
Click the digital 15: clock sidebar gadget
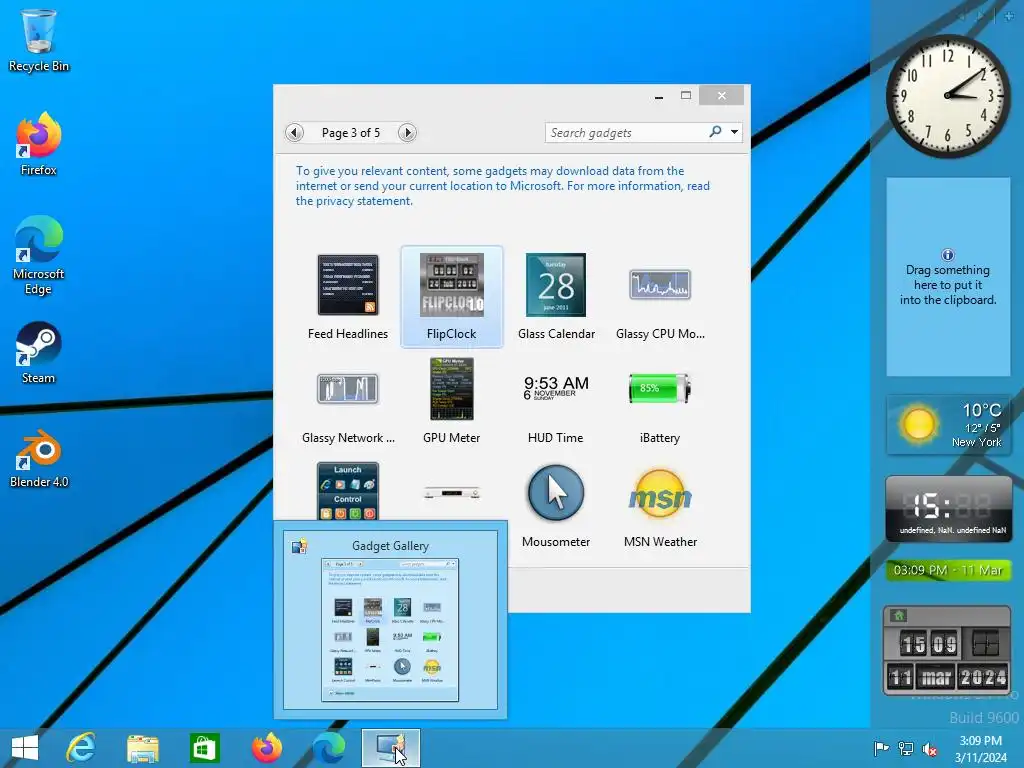point(948,509)
